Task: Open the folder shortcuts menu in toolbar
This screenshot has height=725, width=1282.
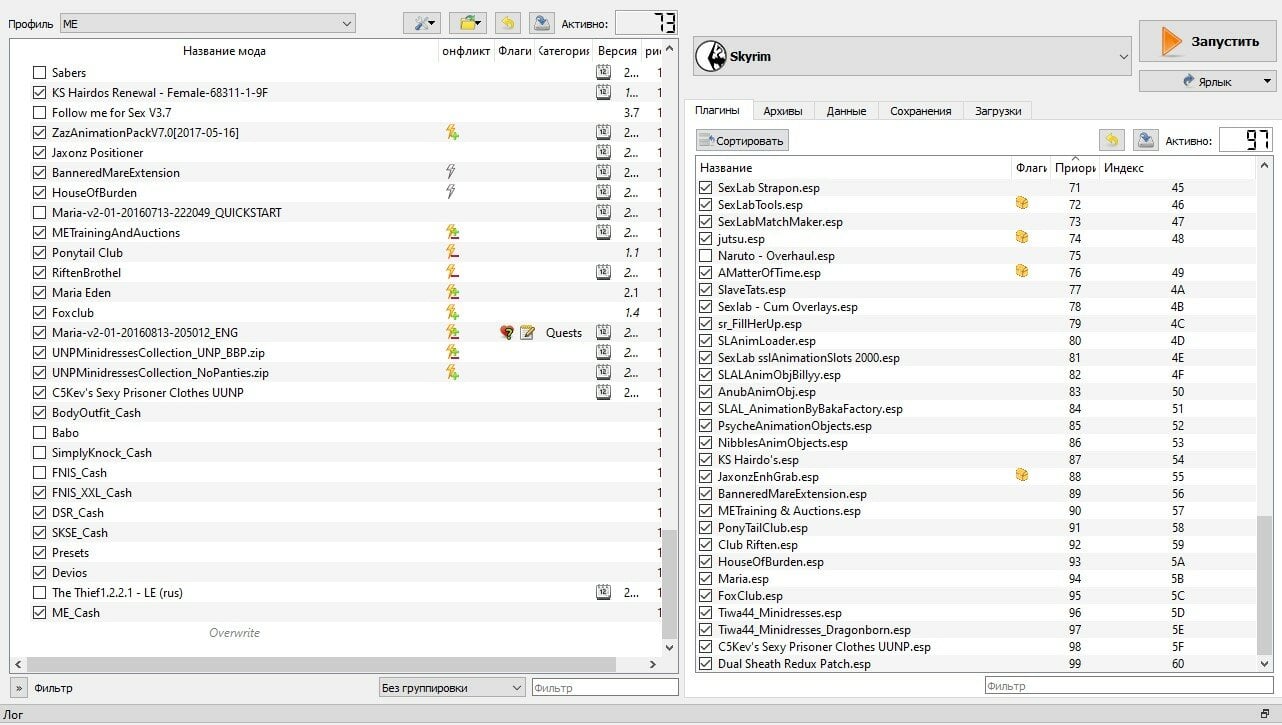Action: [x=467, y=23]
